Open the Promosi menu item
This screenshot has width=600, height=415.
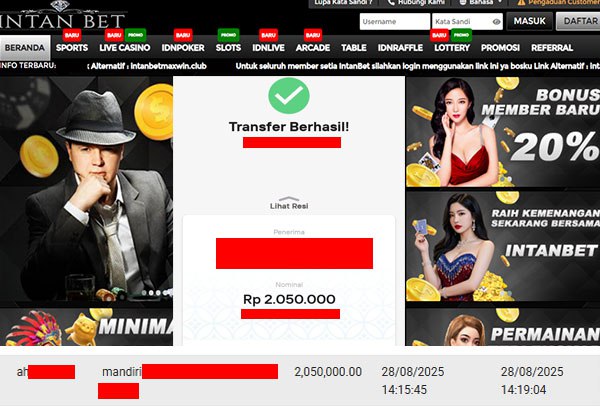tap(500, 48)
